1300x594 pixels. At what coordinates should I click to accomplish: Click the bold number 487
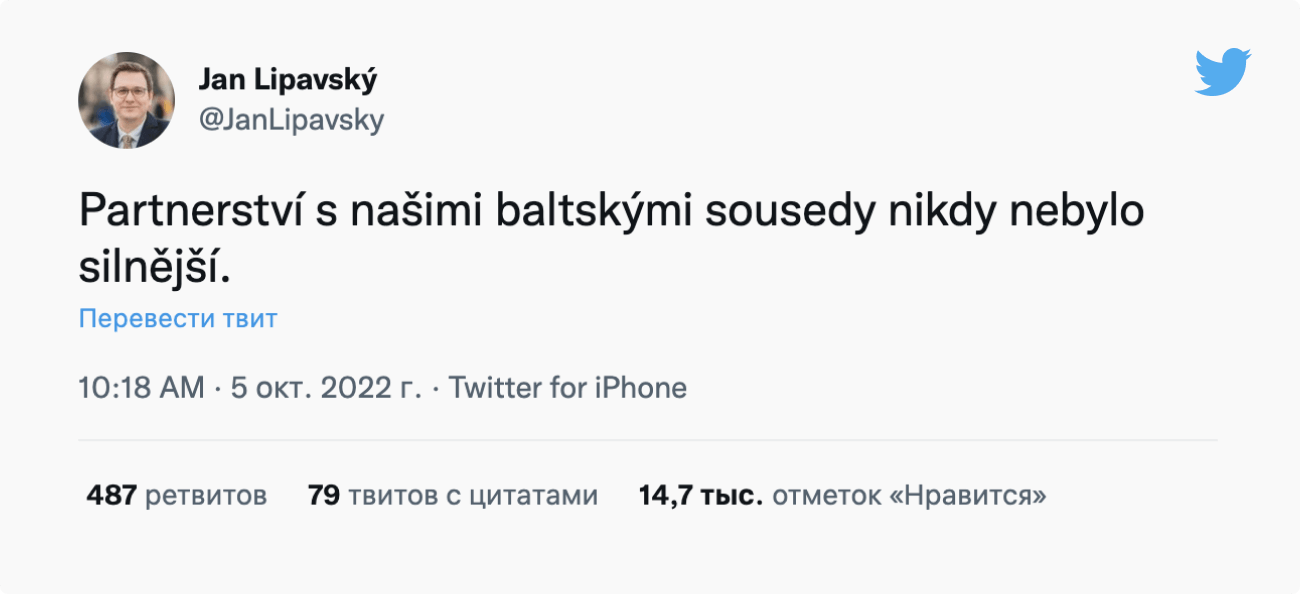[x=111, y=495]
